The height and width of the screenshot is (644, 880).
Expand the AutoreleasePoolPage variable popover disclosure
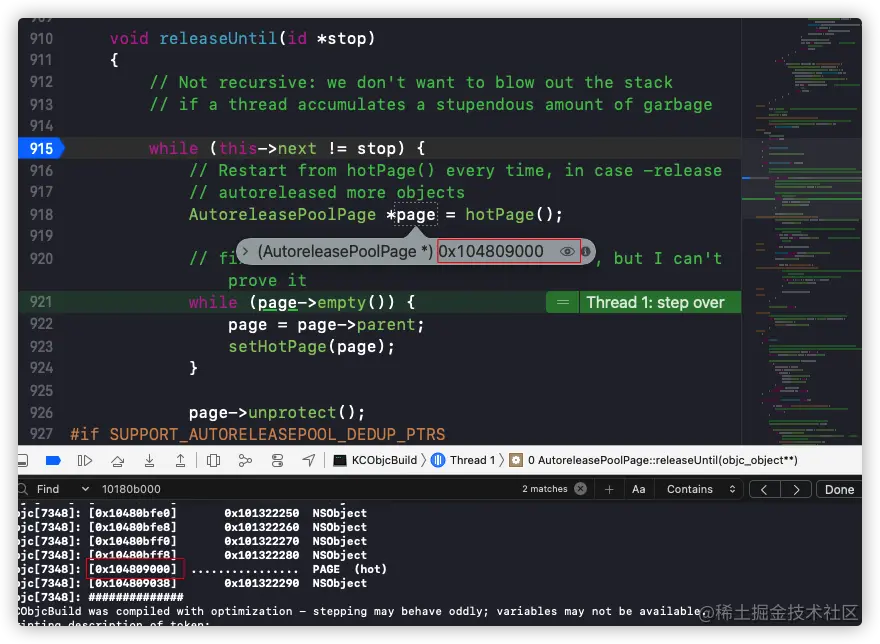click(x=245, y=252)
